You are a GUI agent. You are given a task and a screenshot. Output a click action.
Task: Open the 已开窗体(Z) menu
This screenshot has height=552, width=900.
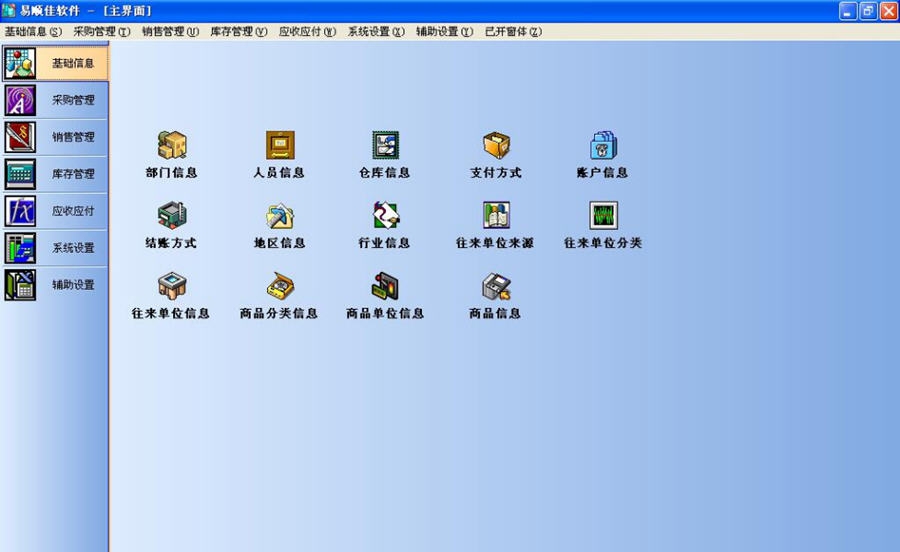pos(513,32)
